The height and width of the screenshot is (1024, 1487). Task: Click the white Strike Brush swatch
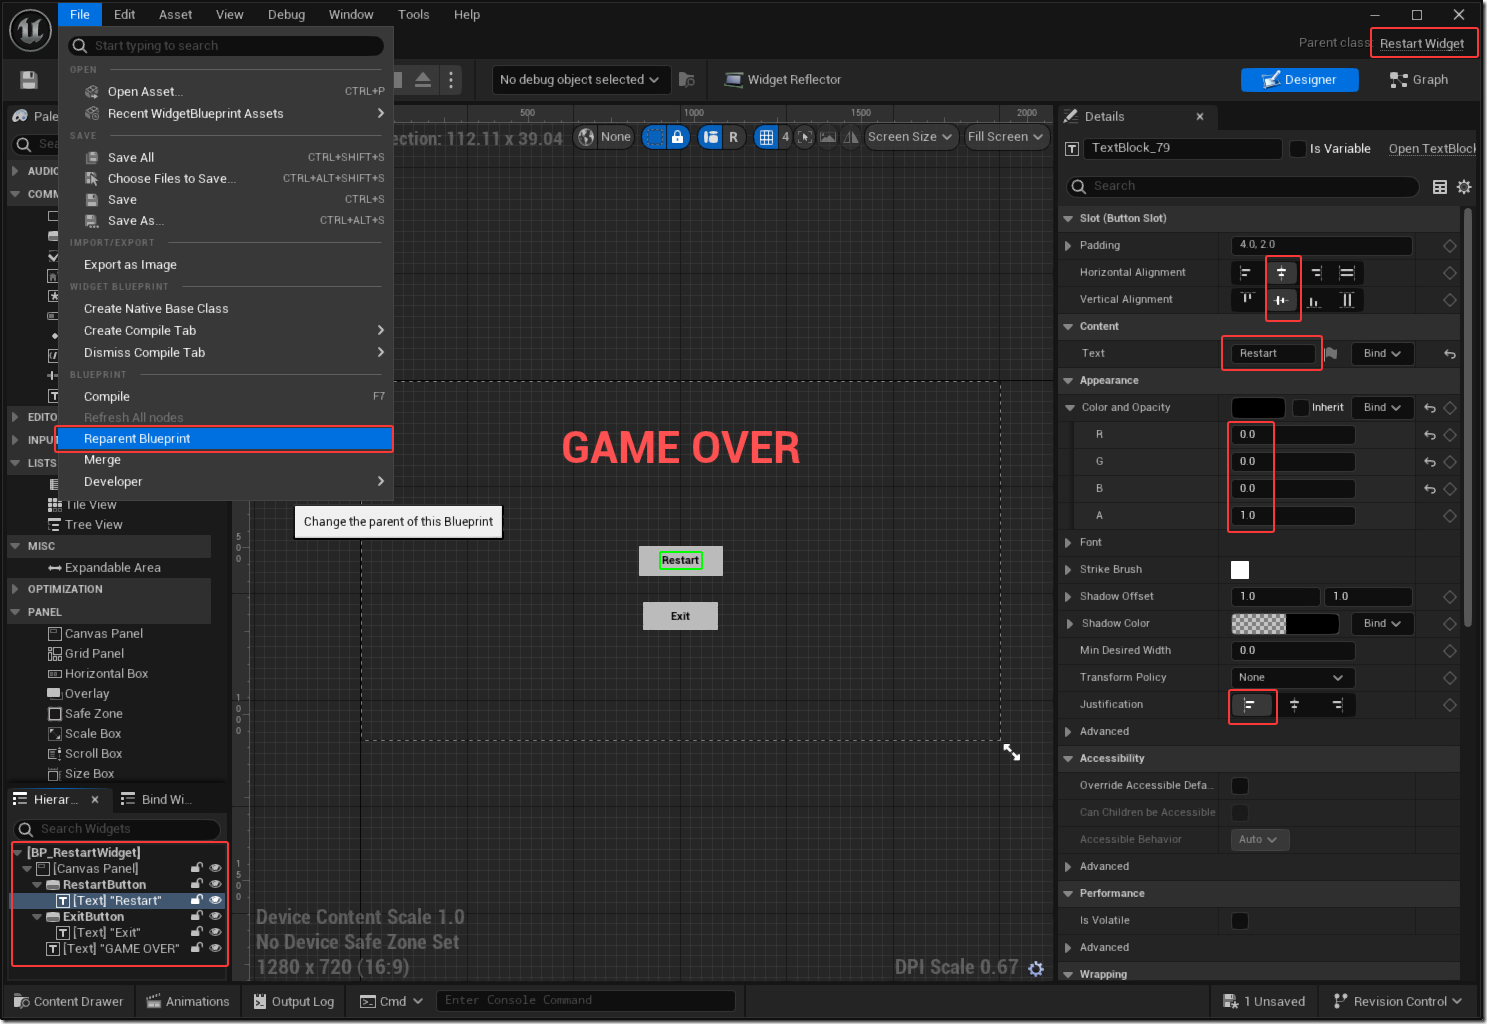coord(1240,570)
